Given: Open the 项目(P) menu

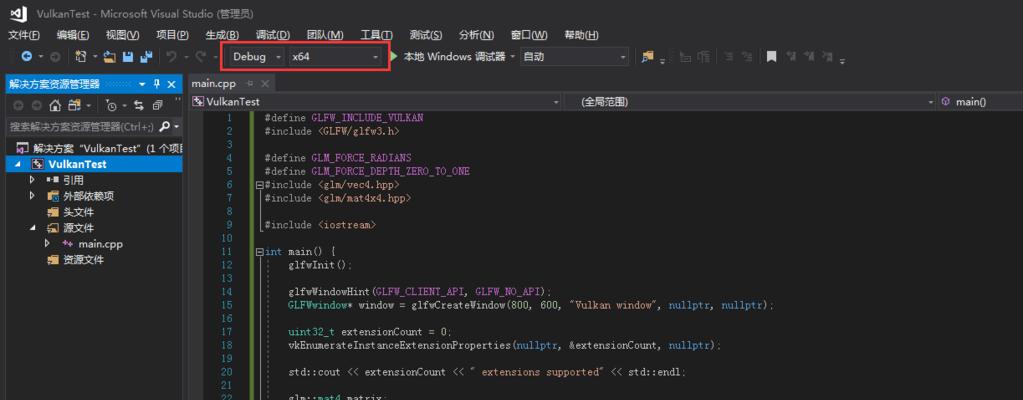Looking at the screenshot, I should tap(172, 35).
